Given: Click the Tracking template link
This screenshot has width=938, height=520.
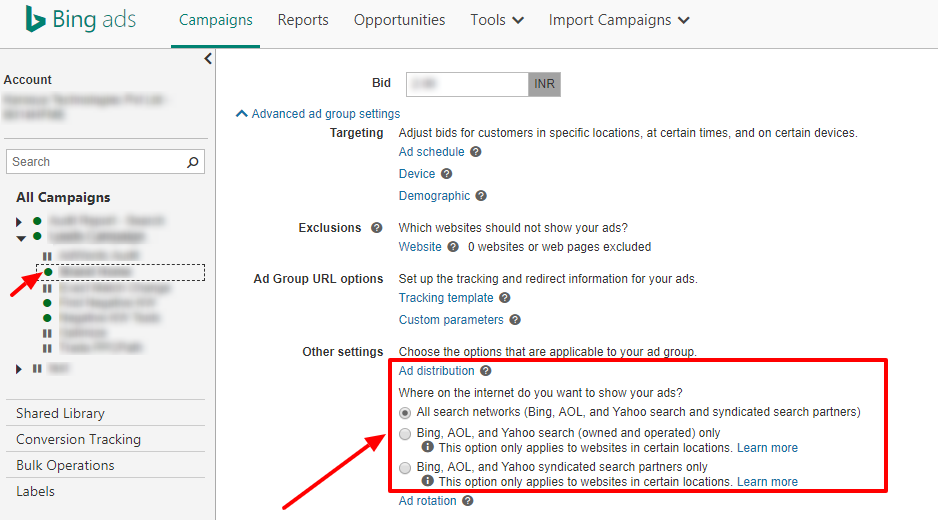Looking at the screenshot, I should pos(446,297).
